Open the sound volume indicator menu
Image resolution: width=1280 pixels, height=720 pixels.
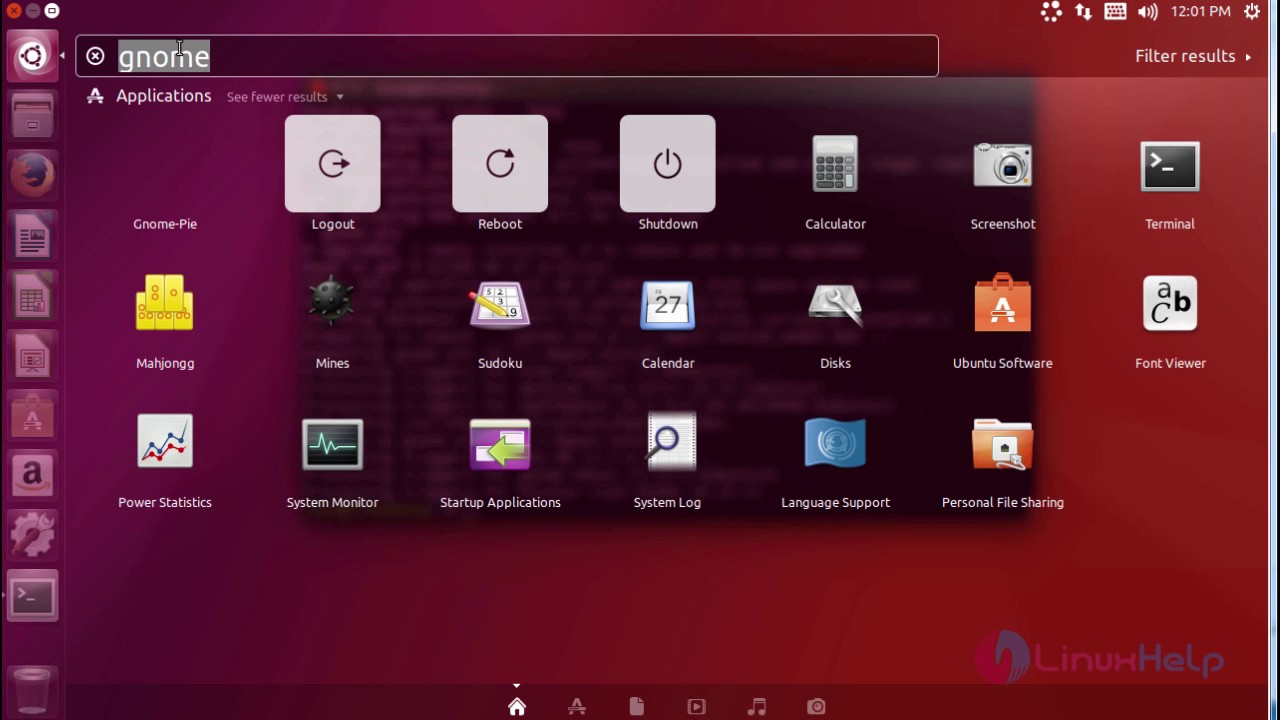1148,12
